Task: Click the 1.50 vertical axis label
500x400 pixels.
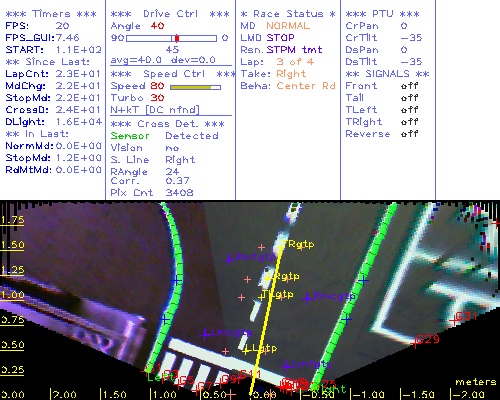Action: coord(12,245)
